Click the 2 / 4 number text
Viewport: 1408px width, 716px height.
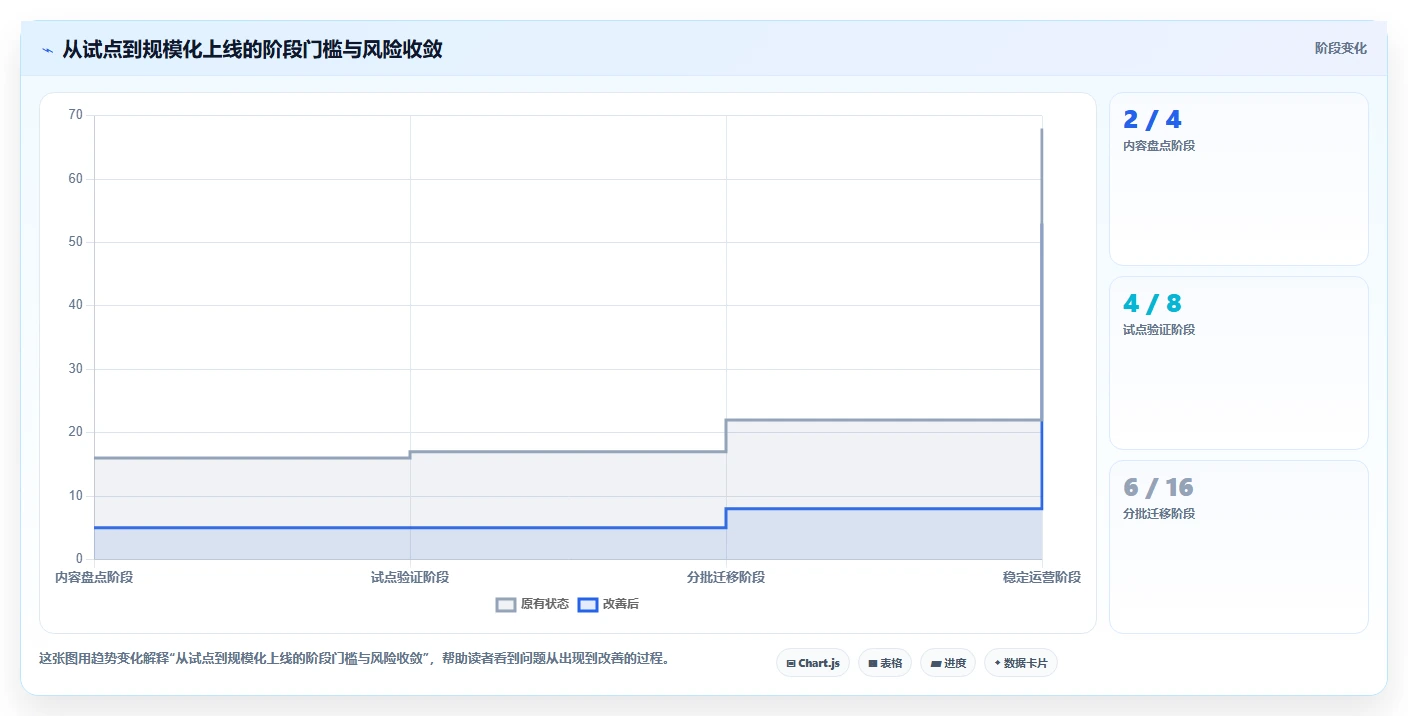(x=1152, y=120)
